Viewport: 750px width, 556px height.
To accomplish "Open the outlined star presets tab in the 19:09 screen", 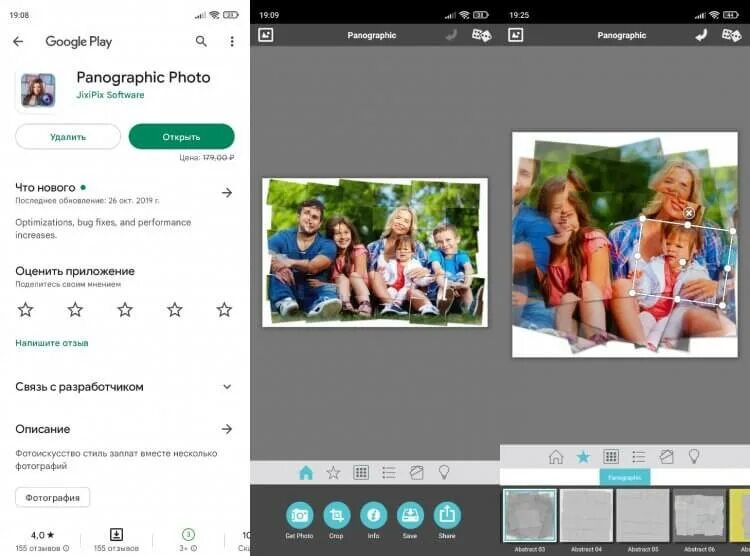I will 333,473.
